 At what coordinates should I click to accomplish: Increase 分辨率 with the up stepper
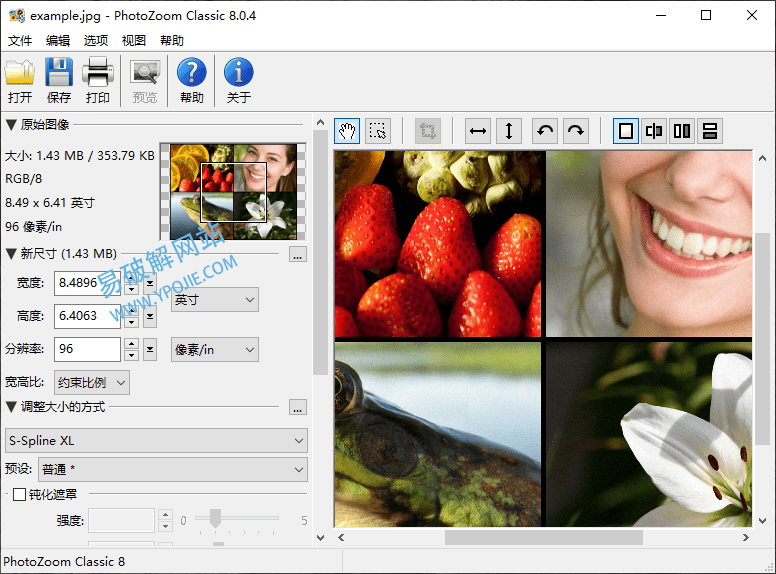point(131,344)
